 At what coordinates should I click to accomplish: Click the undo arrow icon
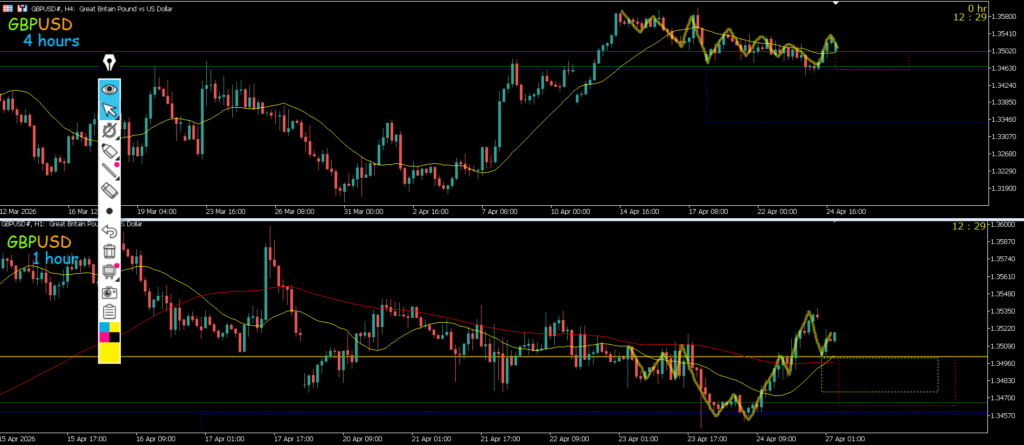click(x=110, y=231)
